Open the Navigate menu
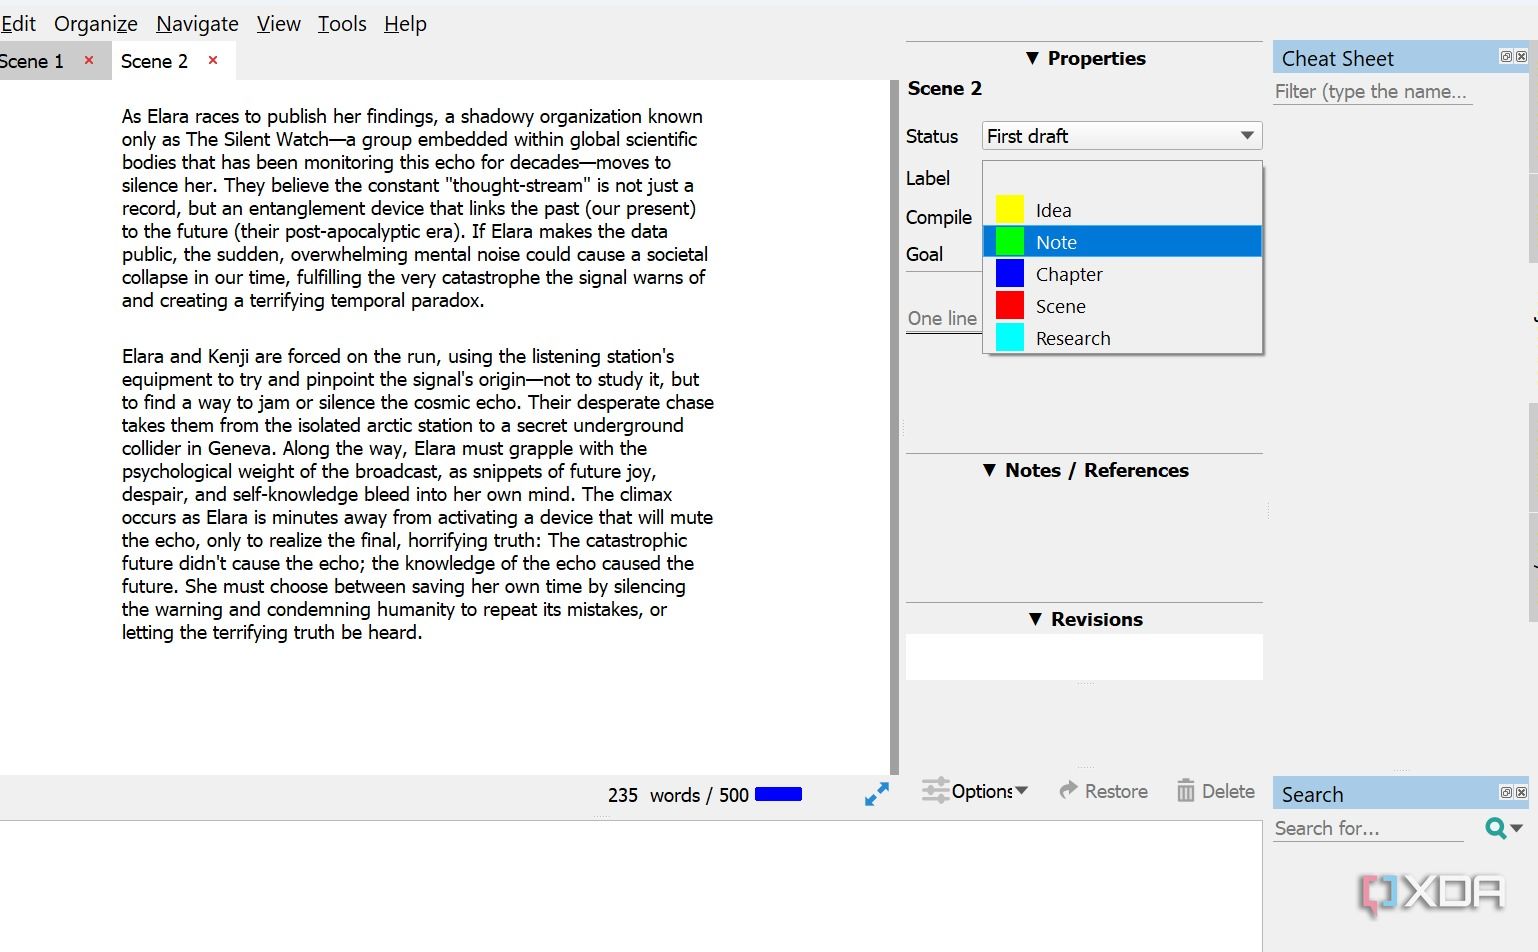Screen dimensions: 1538x952 197,24
